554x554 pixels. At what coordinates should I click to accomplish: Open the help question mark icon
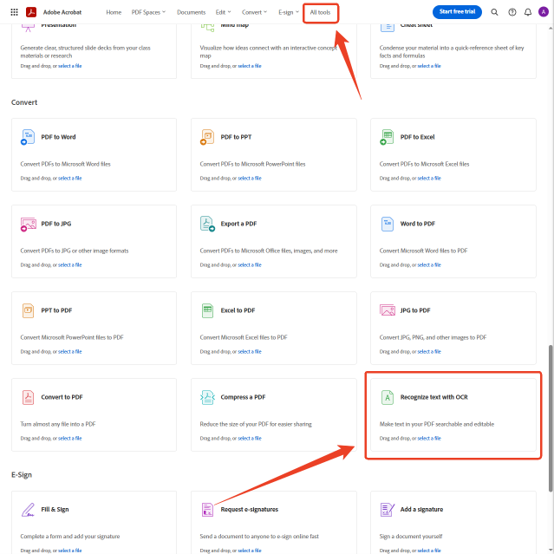coord(512,12)
